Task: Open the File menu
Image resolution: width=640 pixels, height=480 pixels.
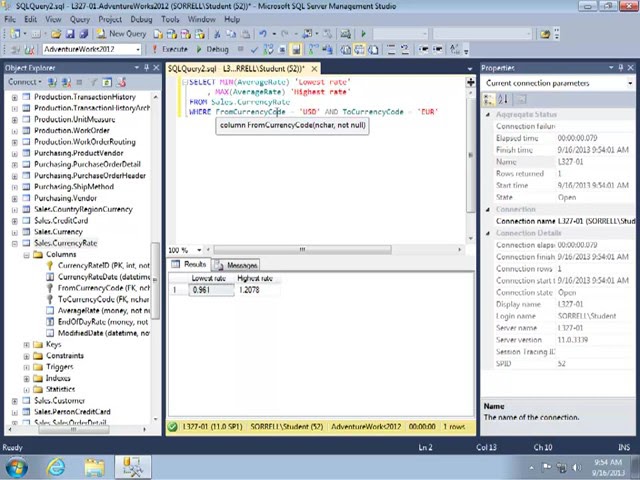Action: click(x=10, y=19)
